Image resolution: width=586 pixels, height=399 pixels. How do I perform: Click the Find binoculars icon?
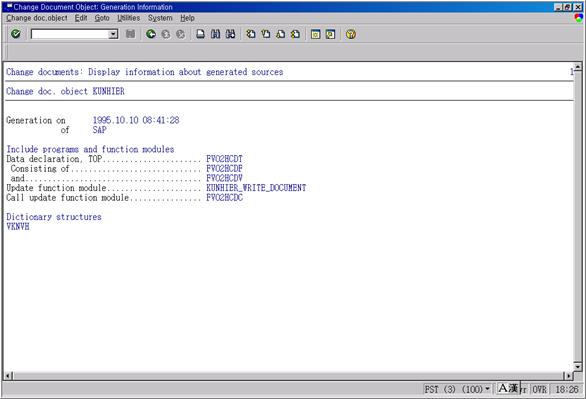(x=216, y=34)
